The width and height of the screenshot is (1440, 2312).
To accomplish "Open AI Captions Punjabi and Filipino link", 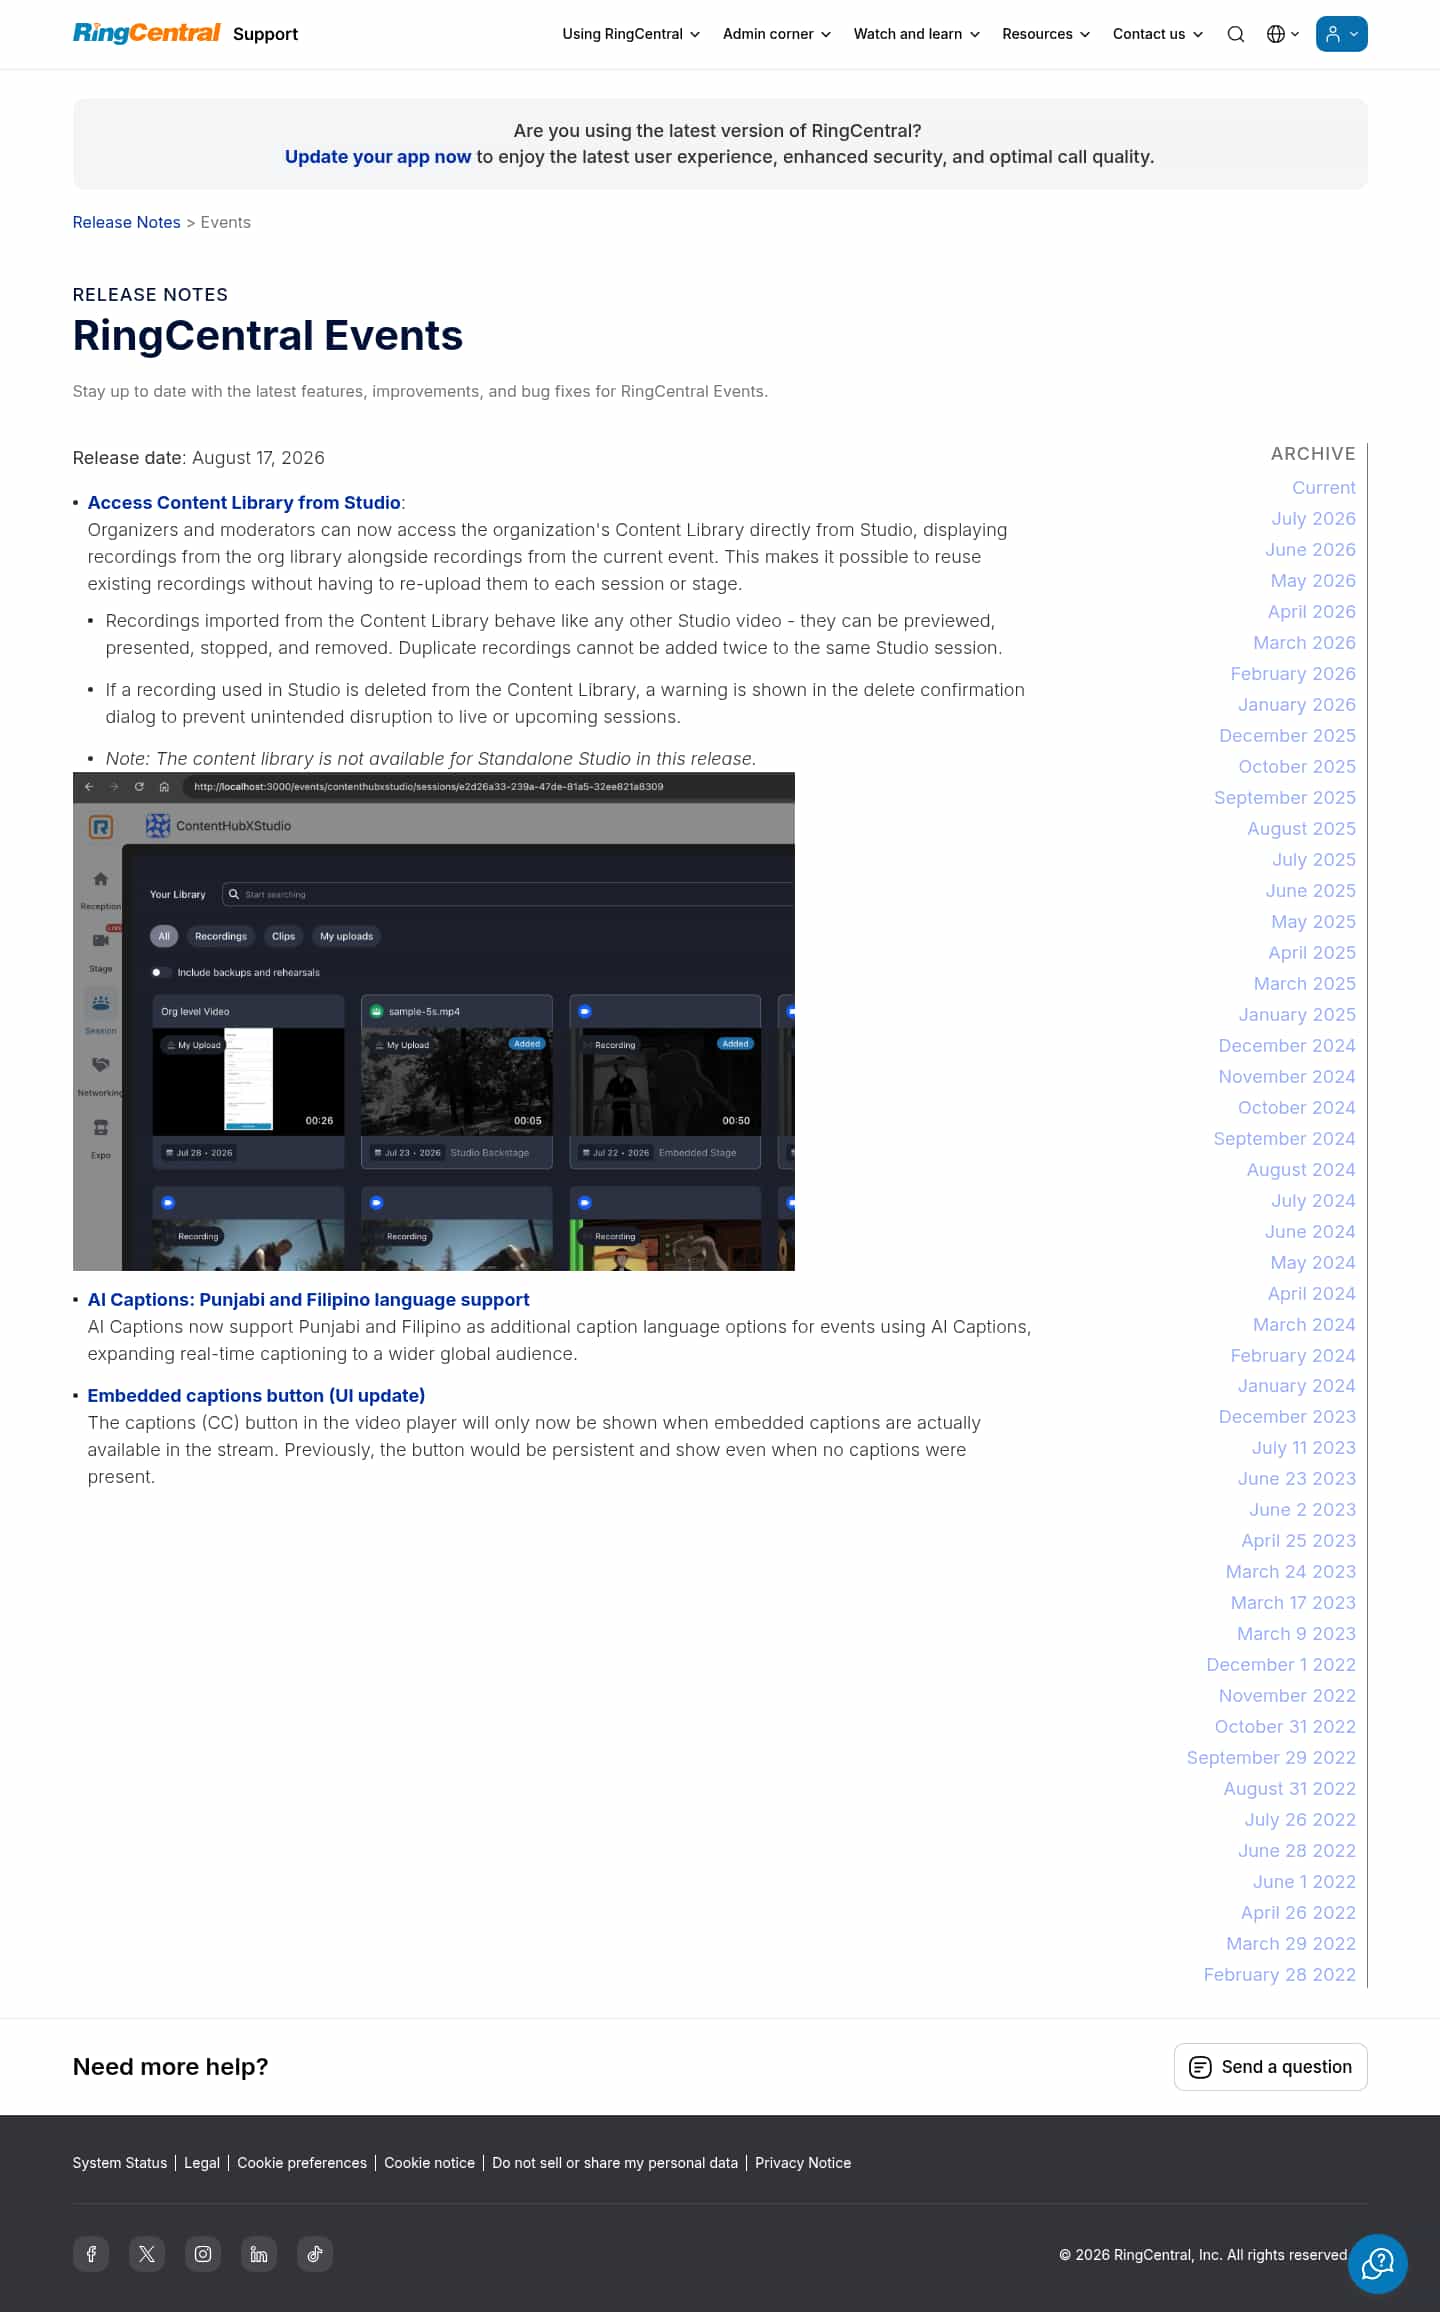I will pyautogui.click(x=308, y=1300).
